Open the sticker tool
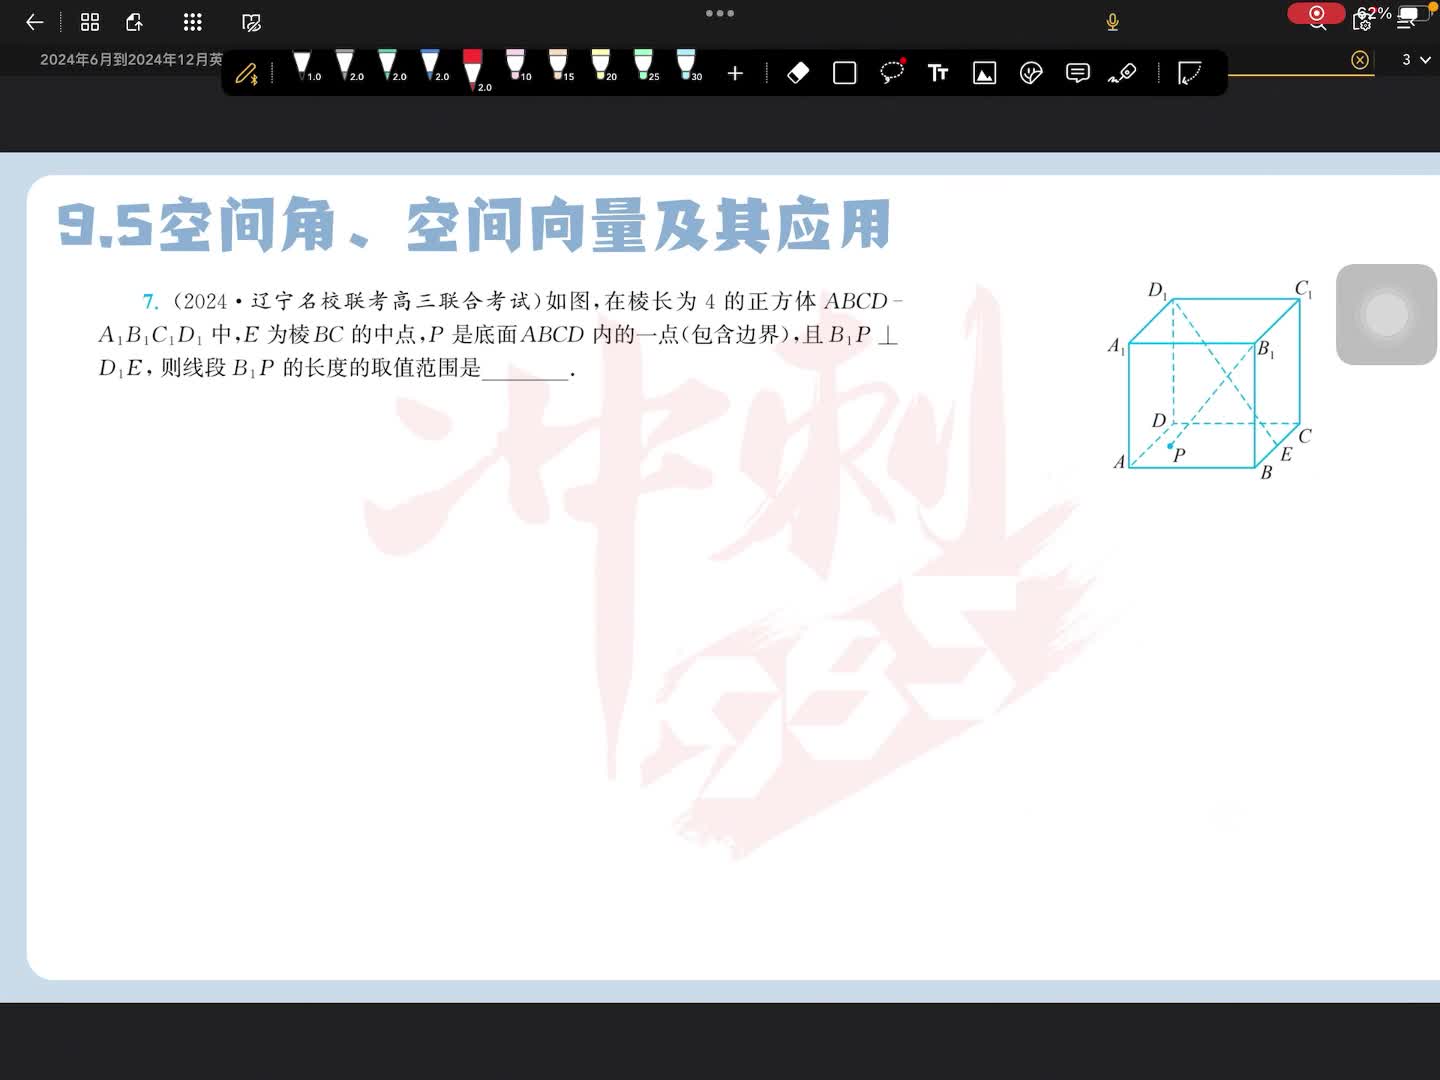This screenshot has width=1440, height=1080. pyautogui.click(x=1031, y=73)
